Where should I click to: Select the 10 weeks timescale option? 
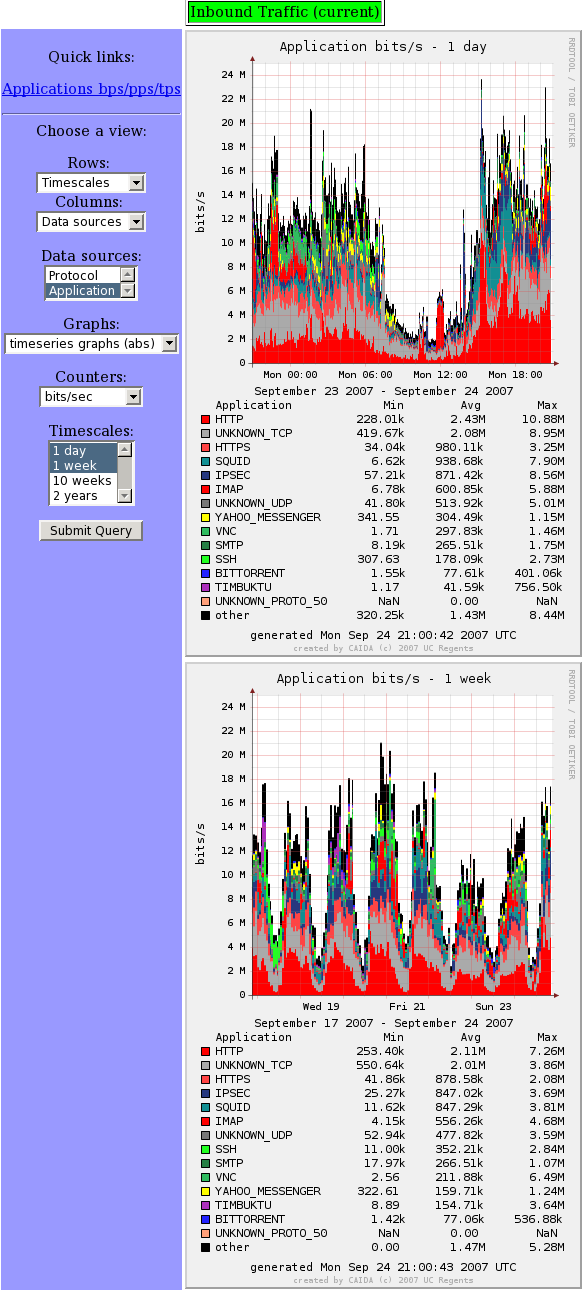[83, 481]
